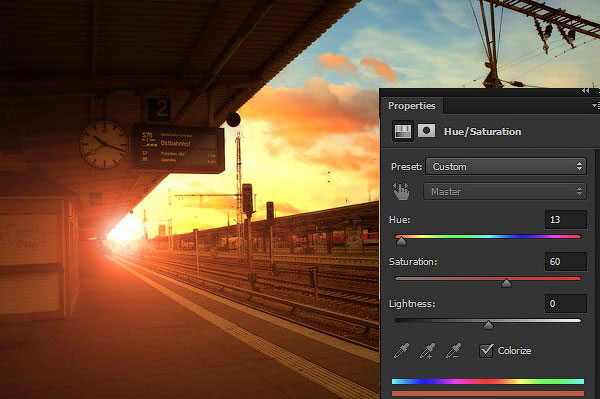Click the Hue value field showing 13

point(566,220)
